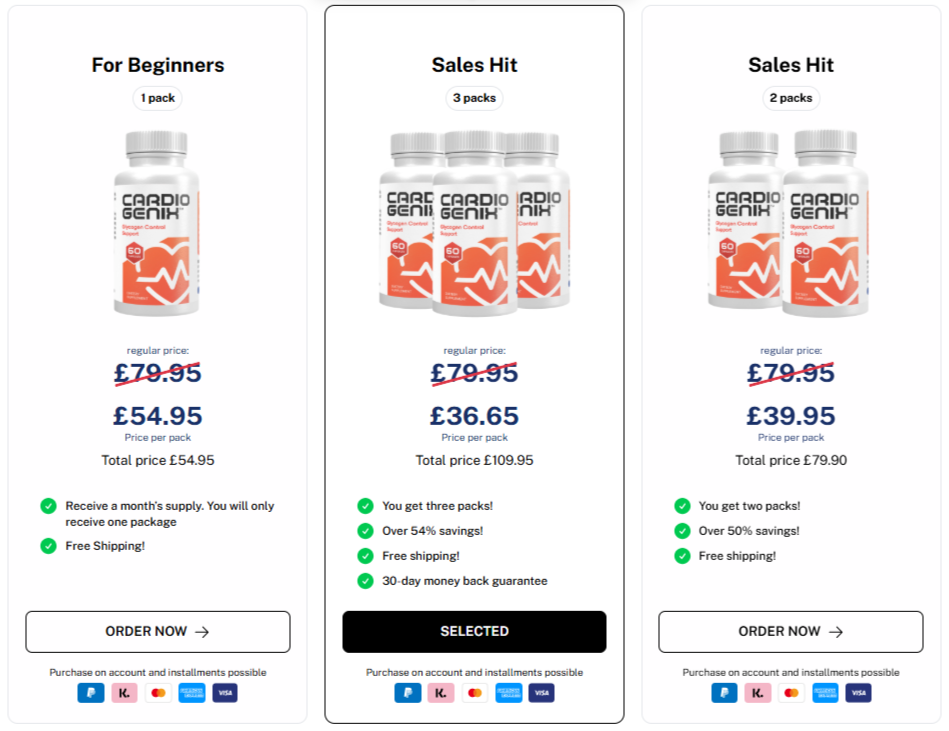This screenshot has width=949, height=731.
Task: Click ORDER NOW on the 2 packs Sales Hit
Action: coord(790,631)
